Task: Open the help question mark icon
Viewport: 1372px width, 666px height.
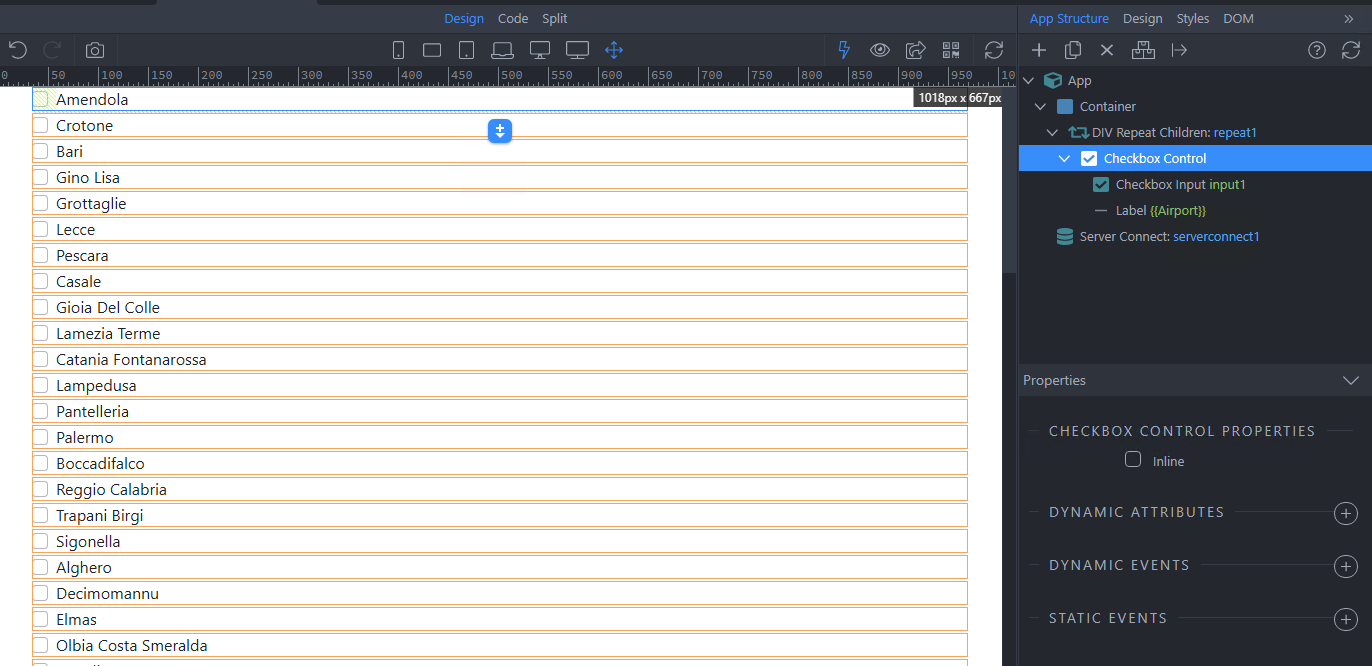Action: click(1317, 50)
